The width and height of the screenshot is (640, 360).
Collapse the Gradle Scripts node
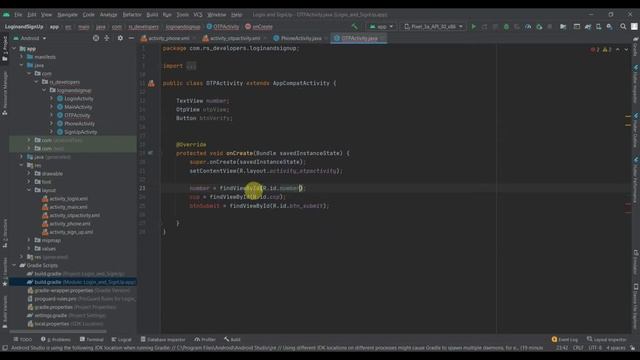[15, 265]
